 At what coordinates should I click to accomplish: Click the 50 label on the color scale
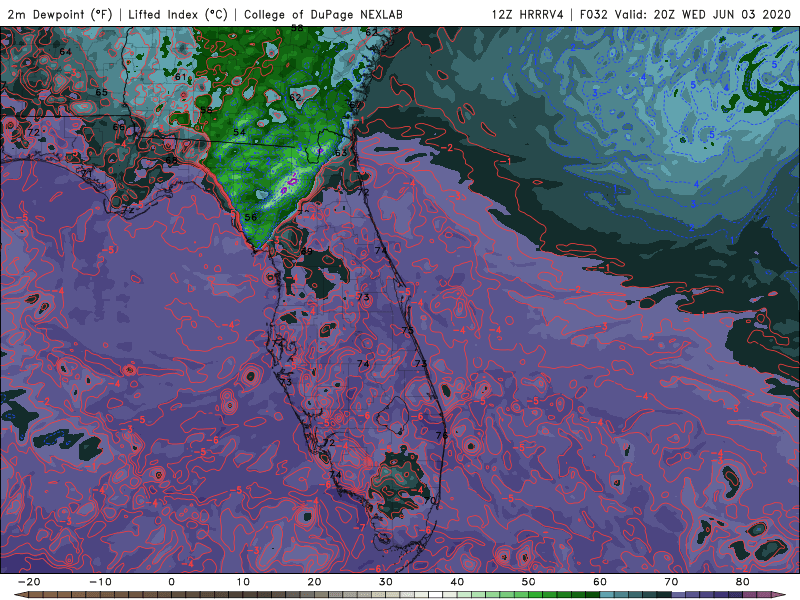coord(529,582)
